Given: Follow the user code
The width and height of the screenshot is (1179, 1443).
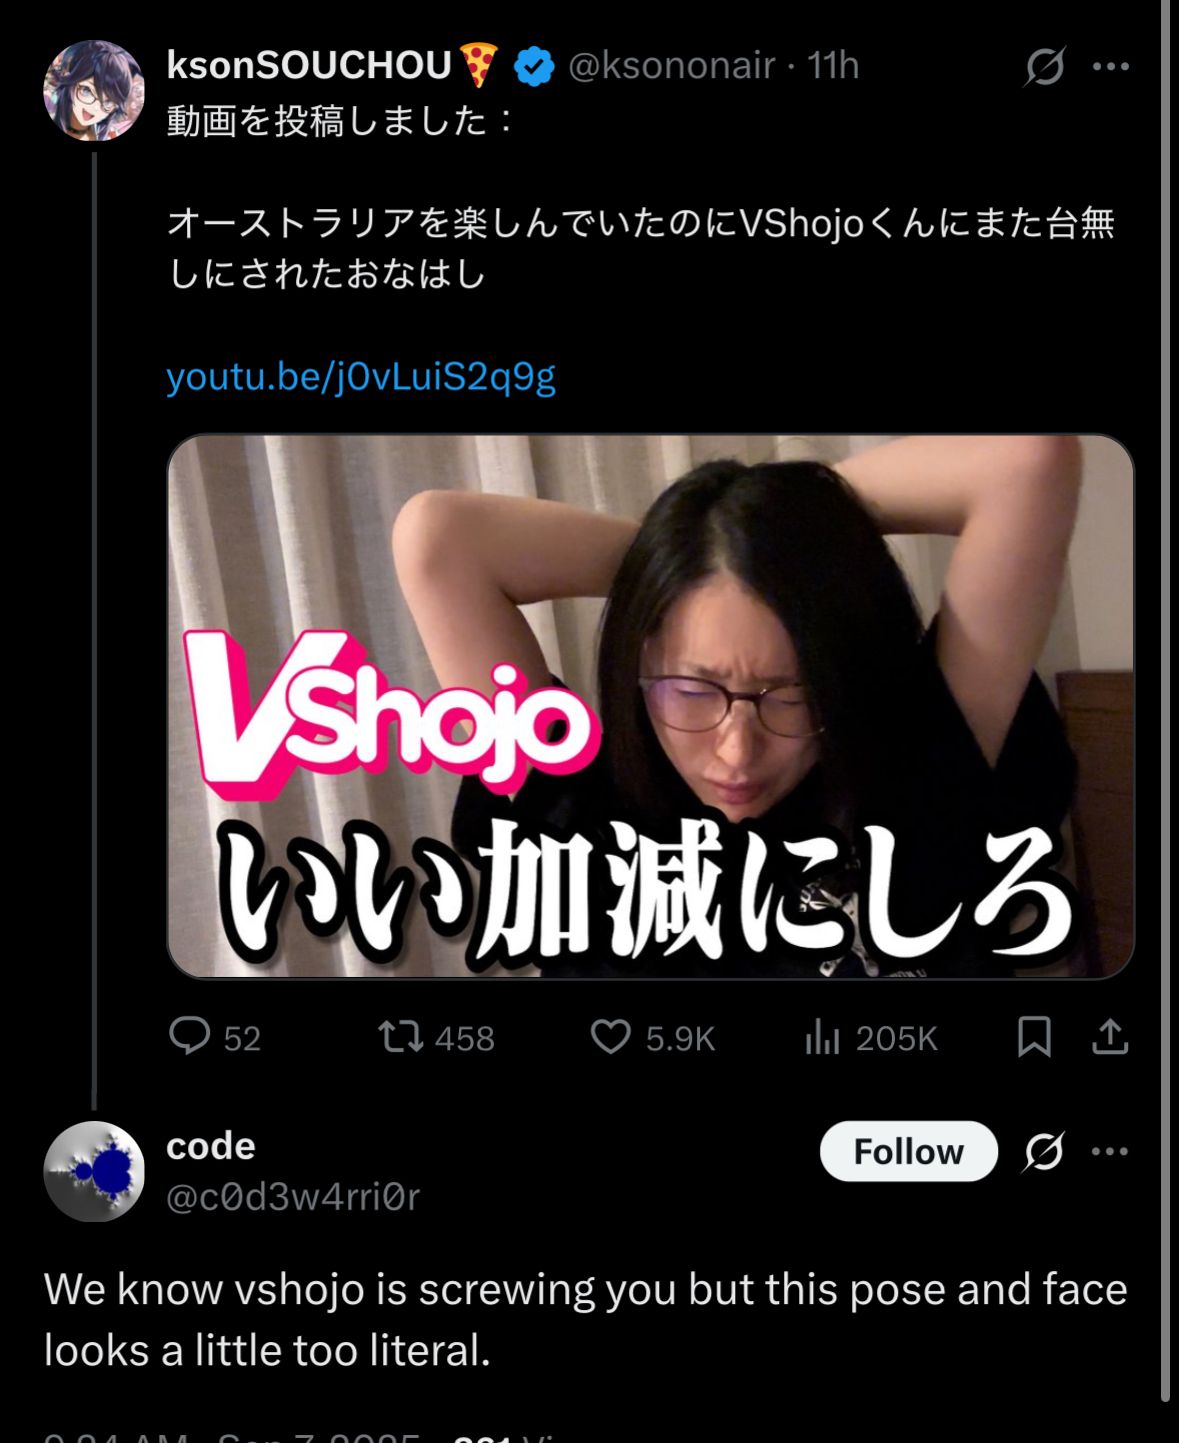Looking at the screenshot, I should [909, 1151].
